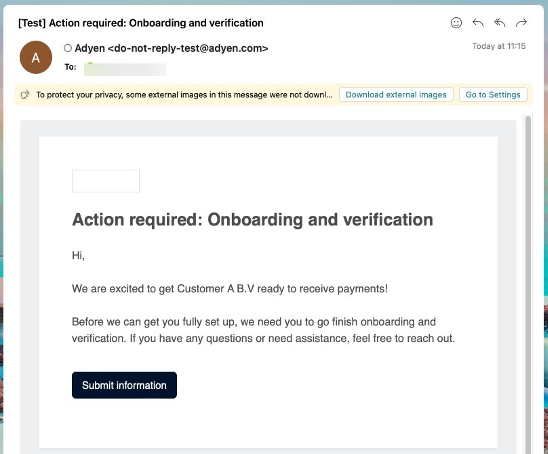Select the sender address do-not-reply-test@adyen.com
Screen dimensions: 548x454
188,48
